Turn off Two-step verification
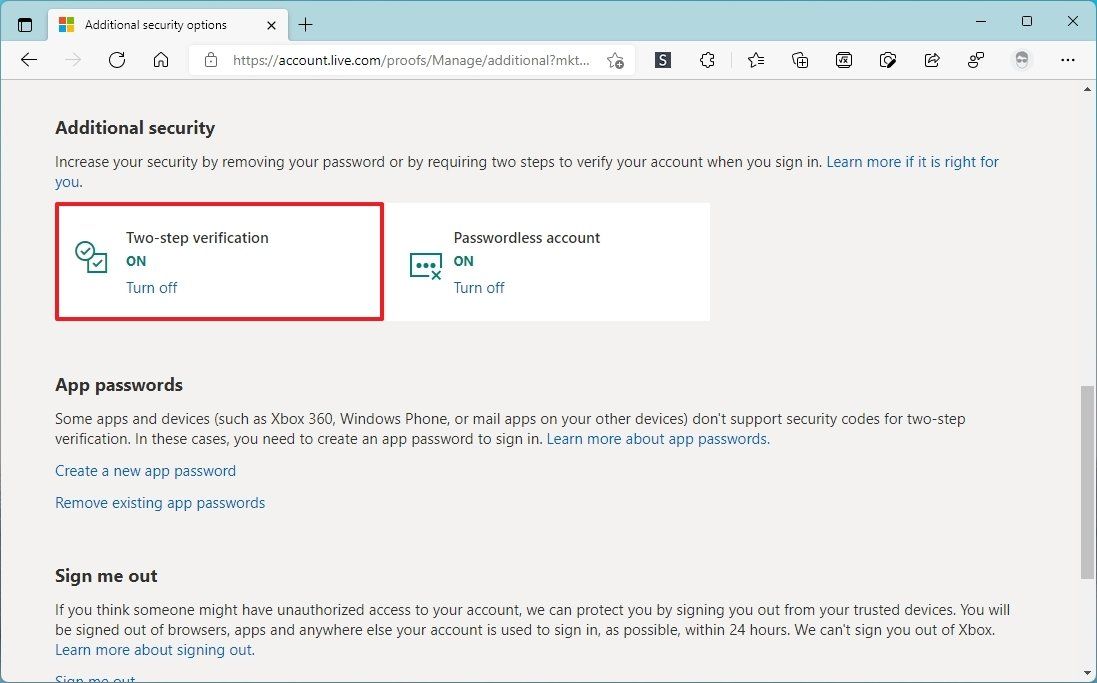This screenshot has width=1097, height=683. [151, 287]
